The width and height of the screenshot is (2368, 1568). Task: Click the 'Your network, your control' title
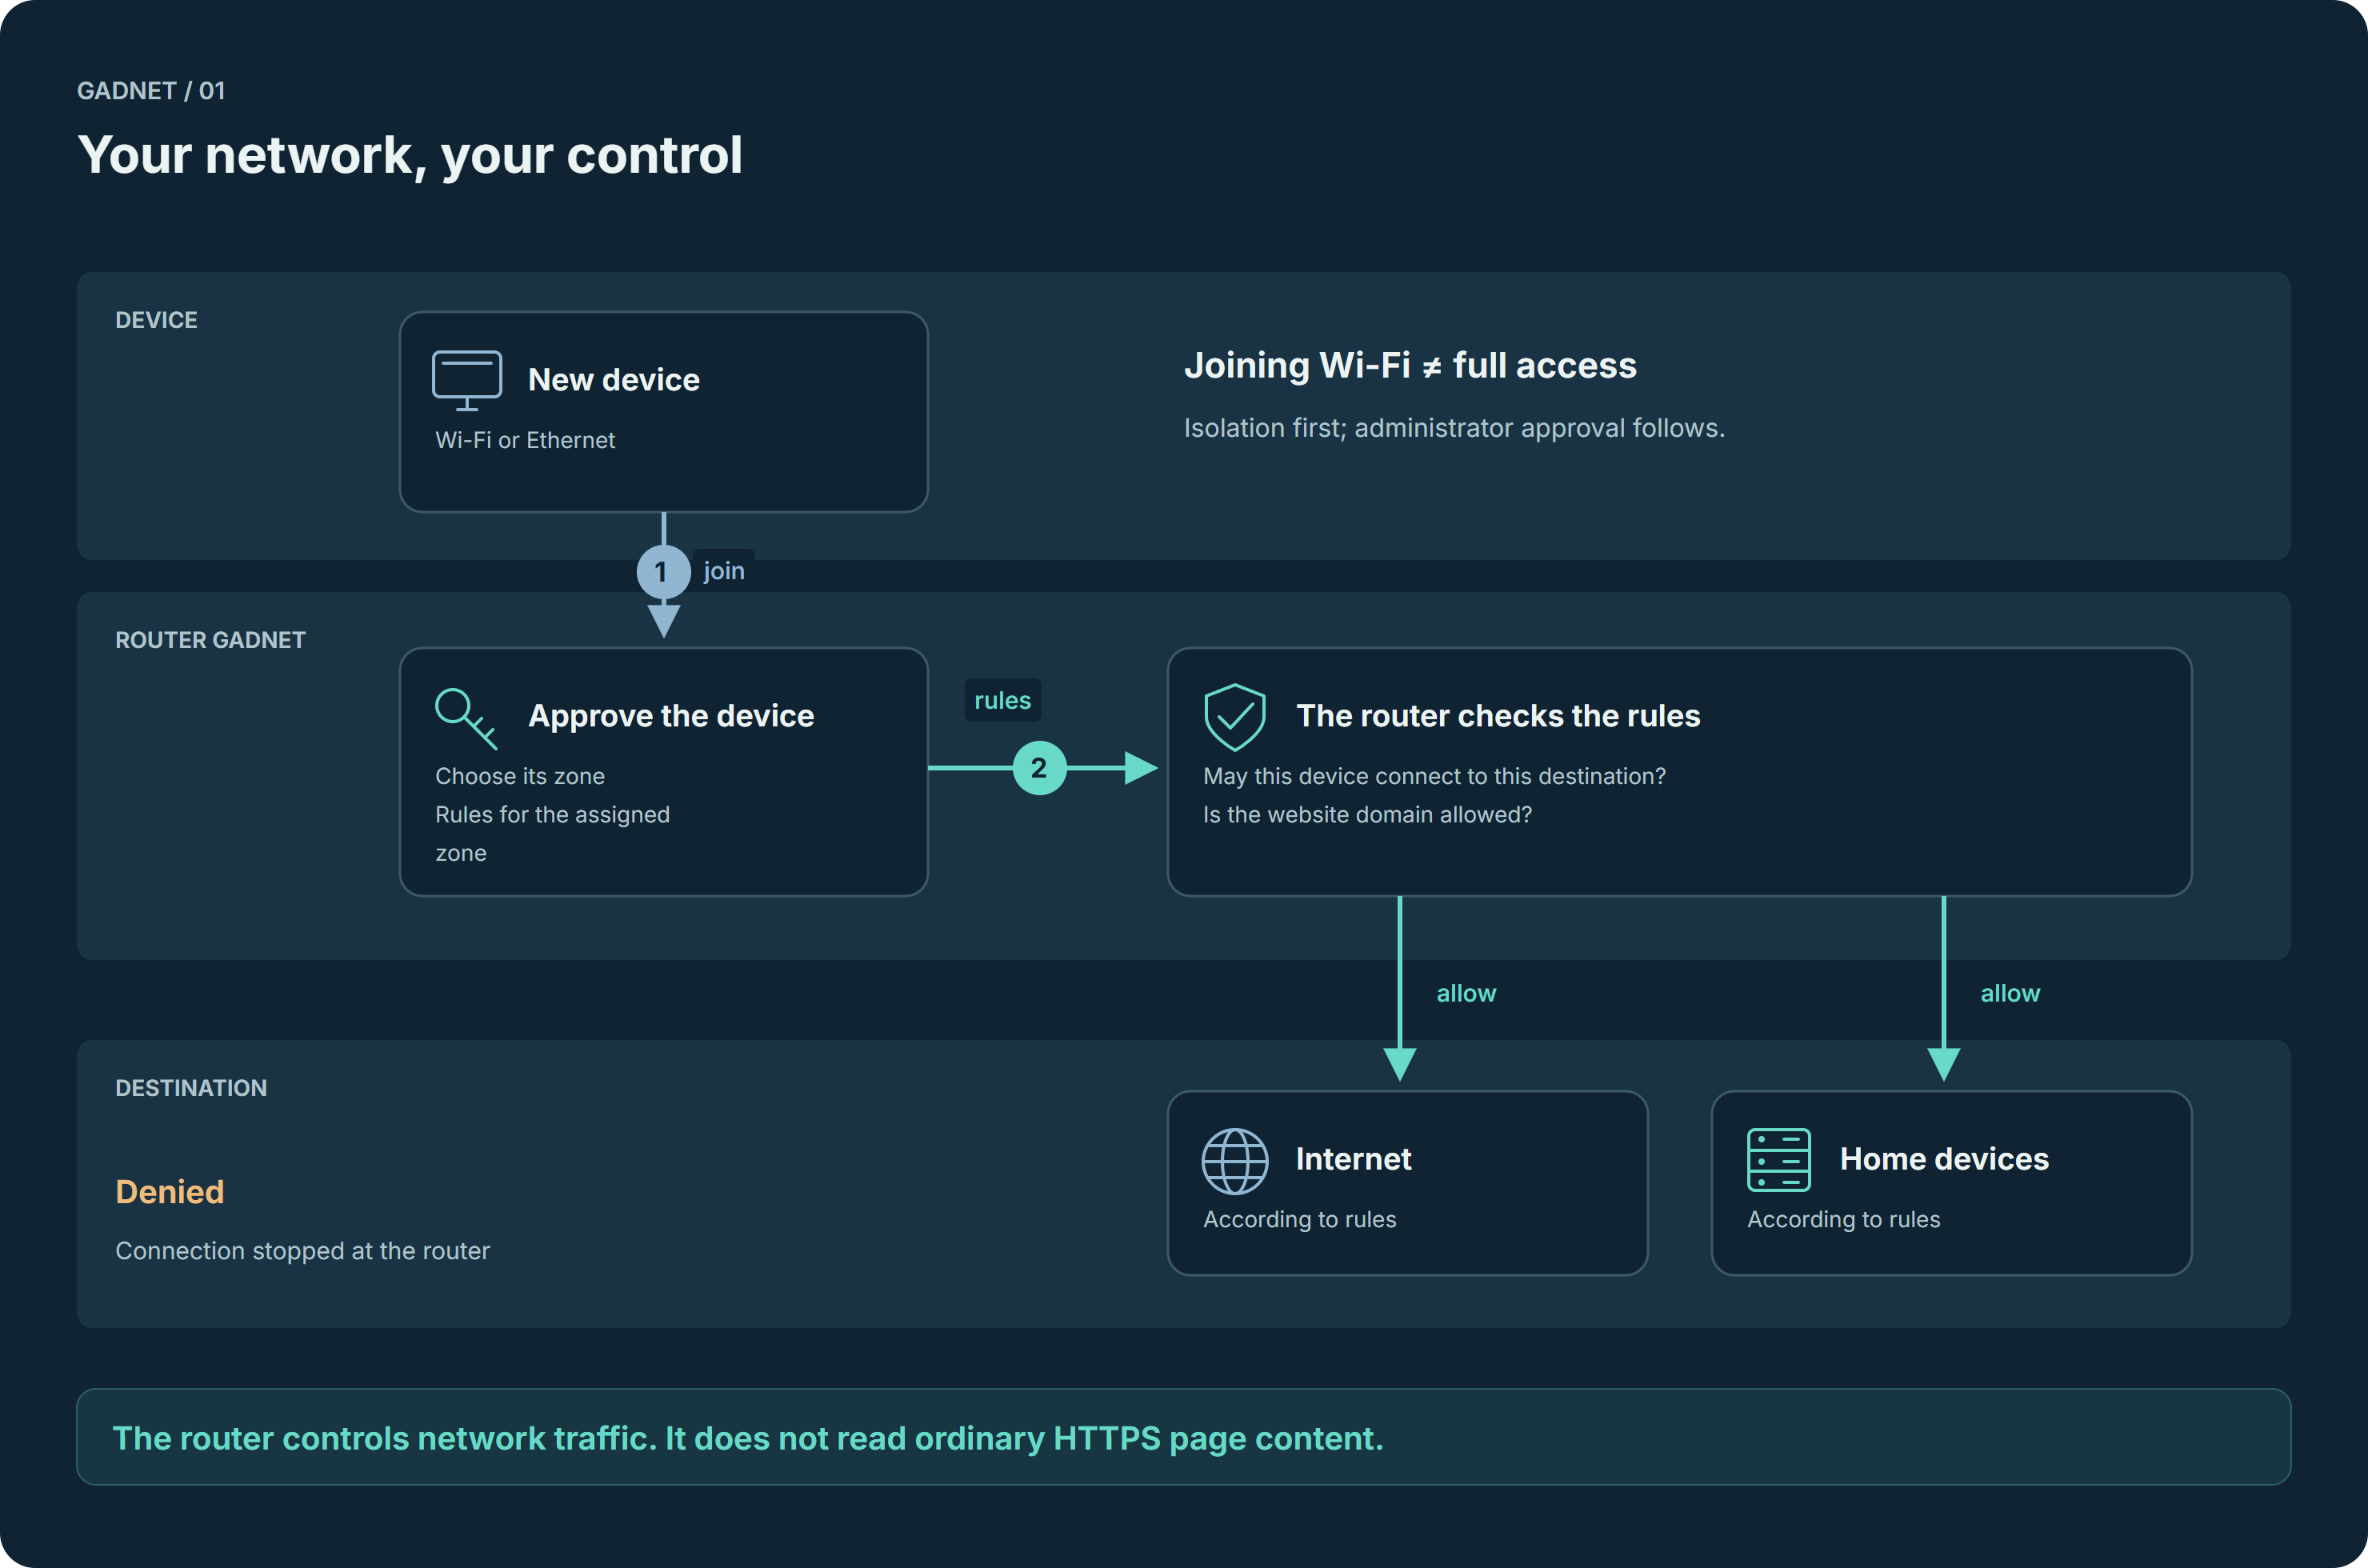click(x=410, y=155)
